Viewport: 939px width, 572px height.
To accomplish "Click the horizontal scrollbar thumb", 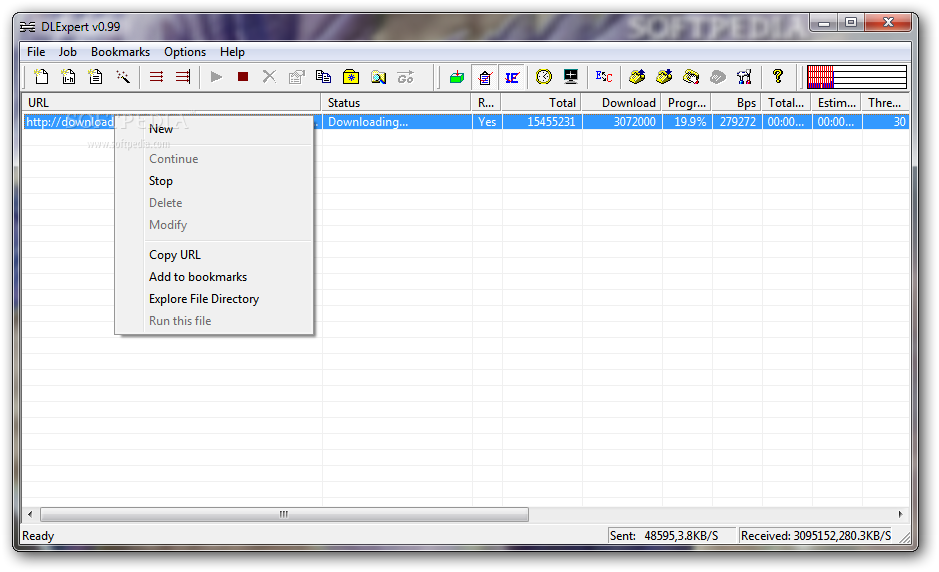I will 284,514.
